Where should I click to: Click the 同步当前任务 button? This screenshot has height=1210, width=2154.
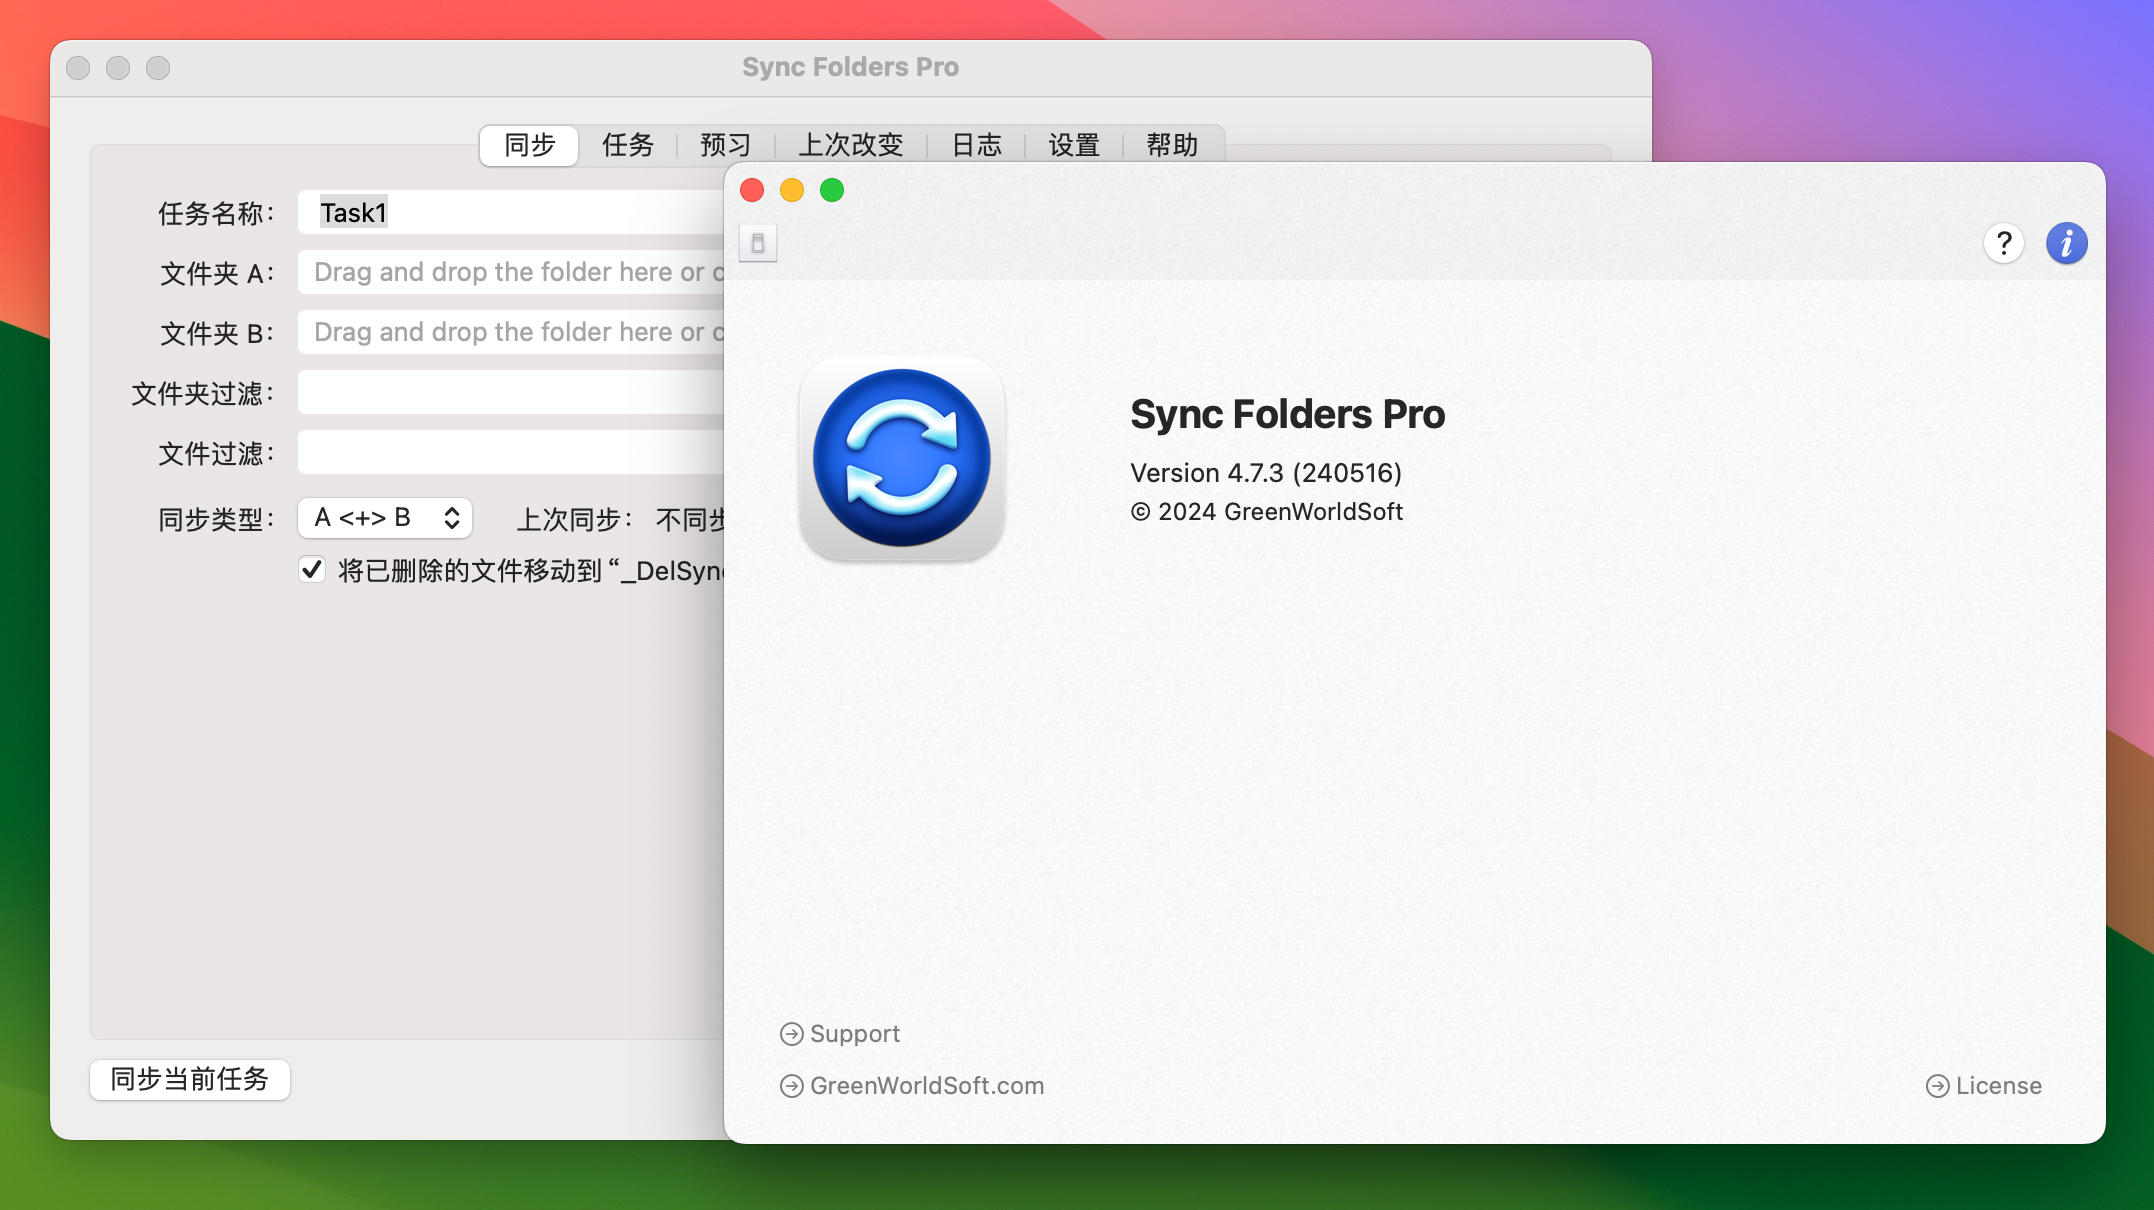[190, 1080]
